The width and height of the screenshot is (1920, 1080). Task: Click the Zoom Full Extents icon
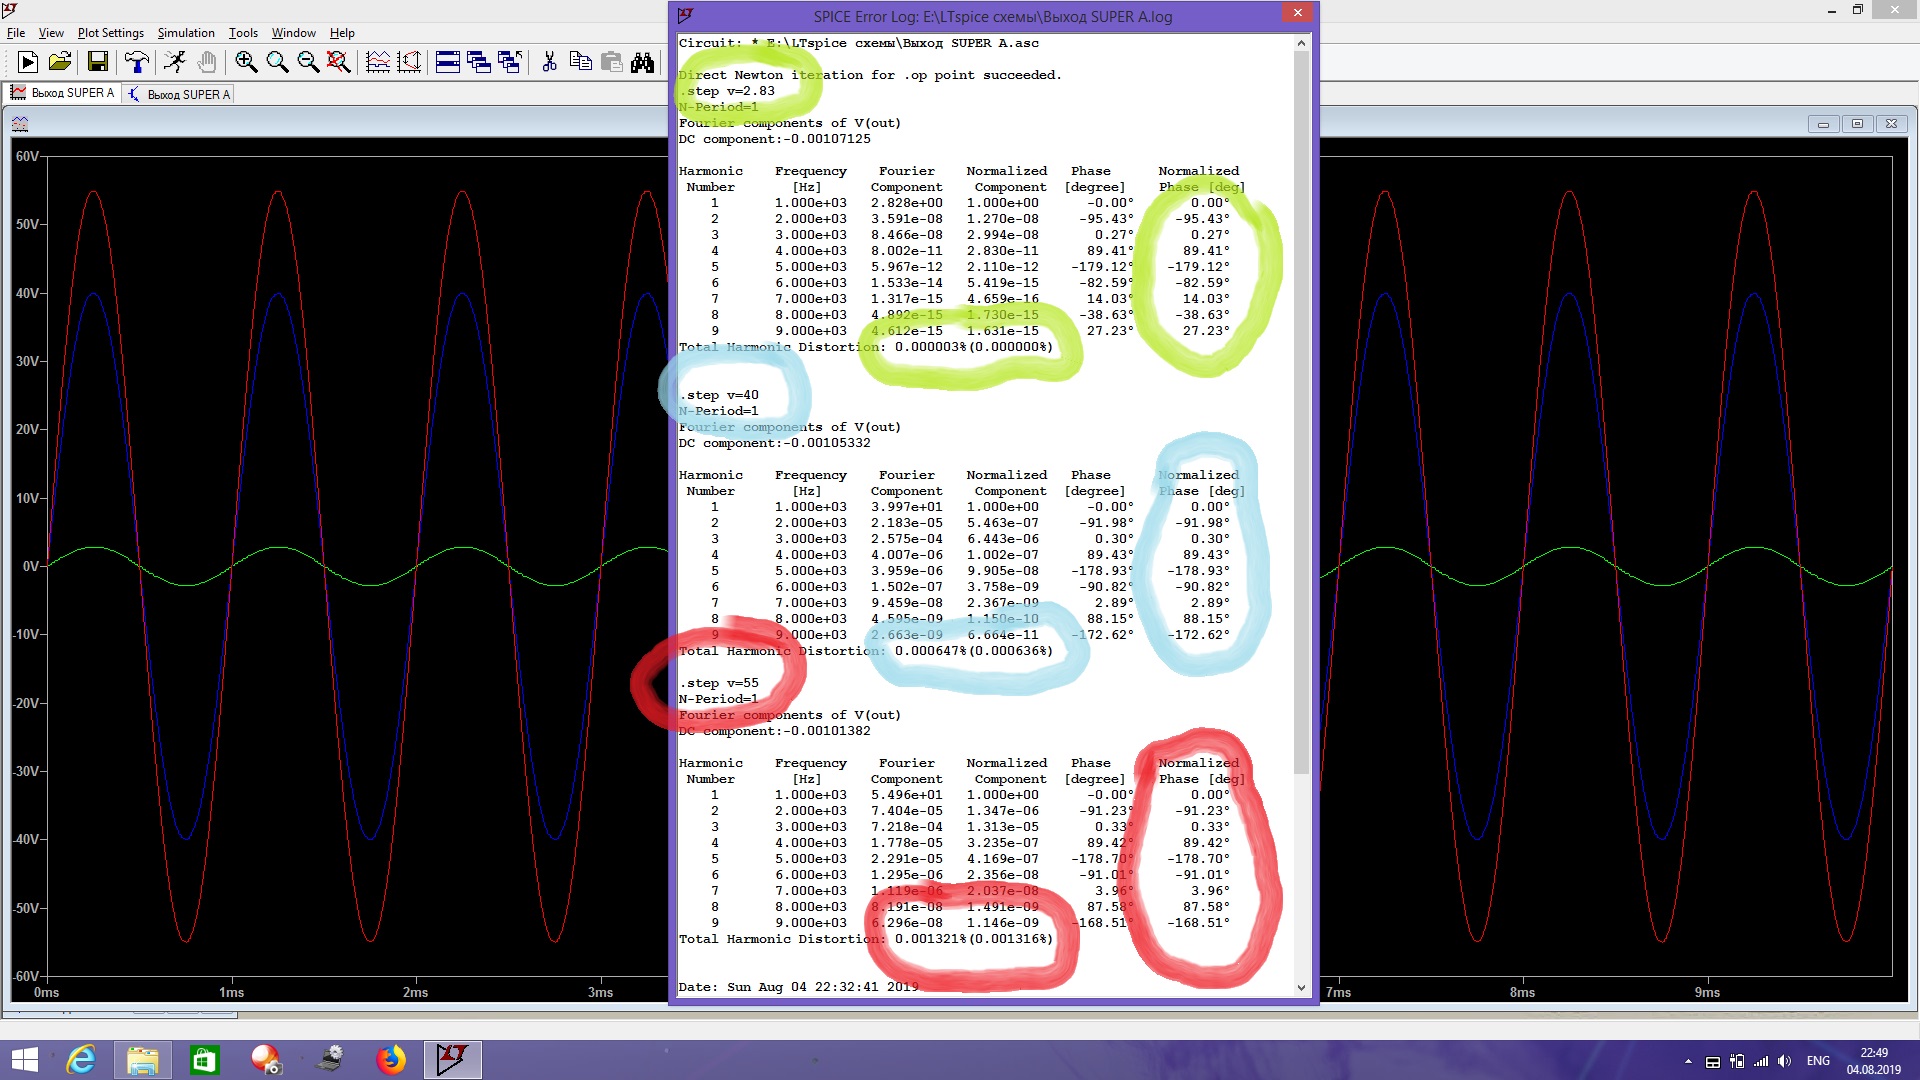(x=339, y=62)
